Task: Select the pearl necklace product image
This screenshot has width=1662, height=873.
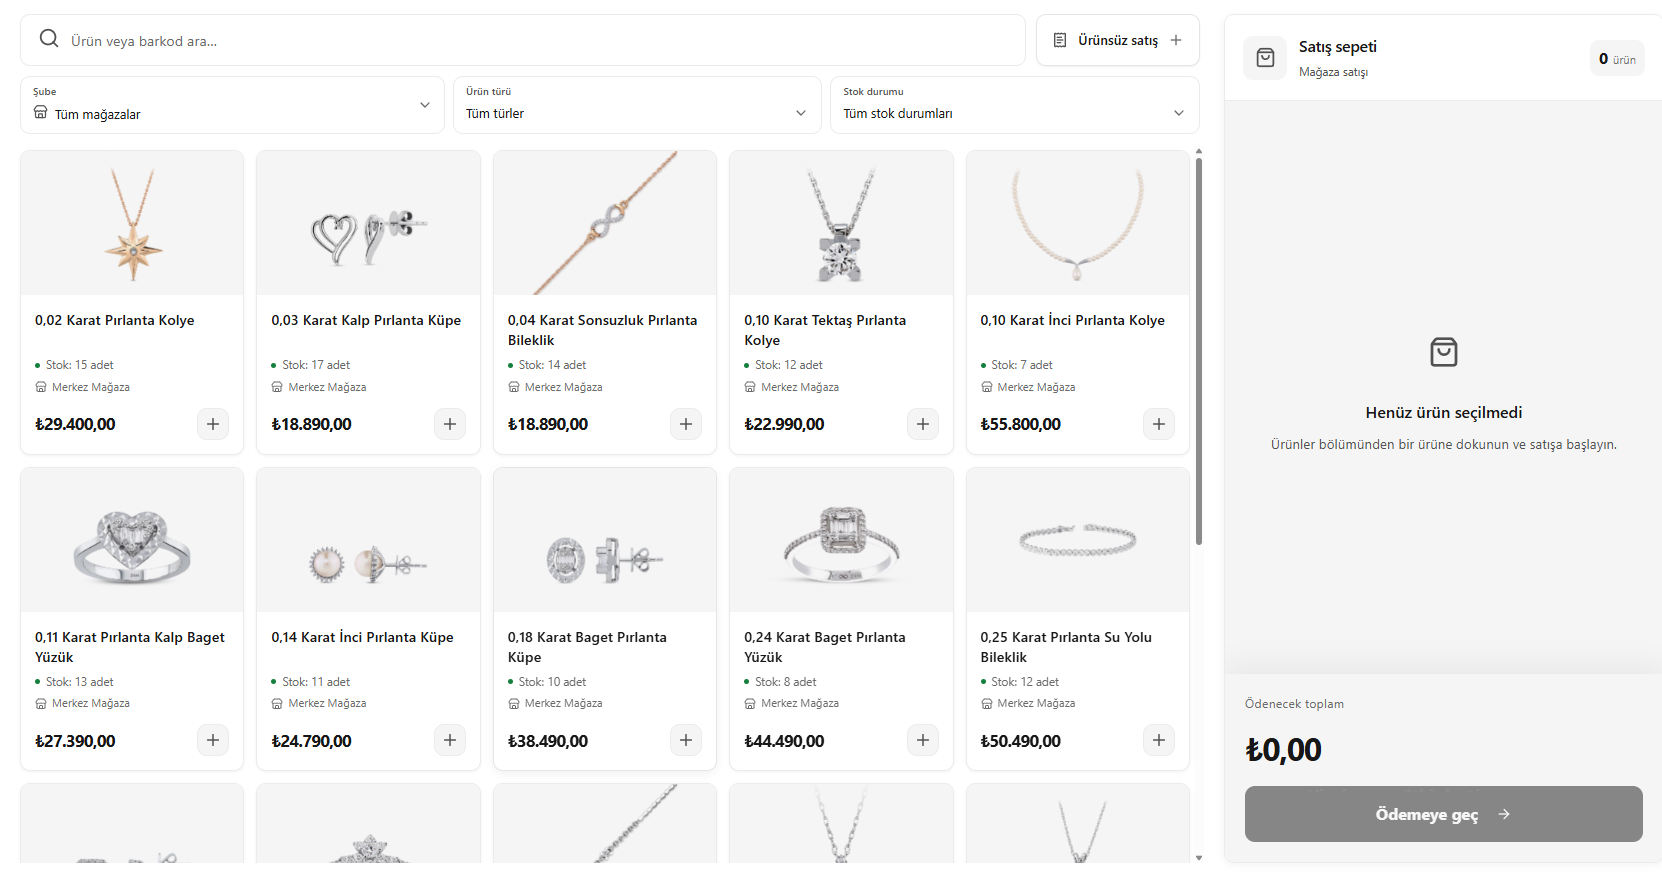Action: [1078, 223]
